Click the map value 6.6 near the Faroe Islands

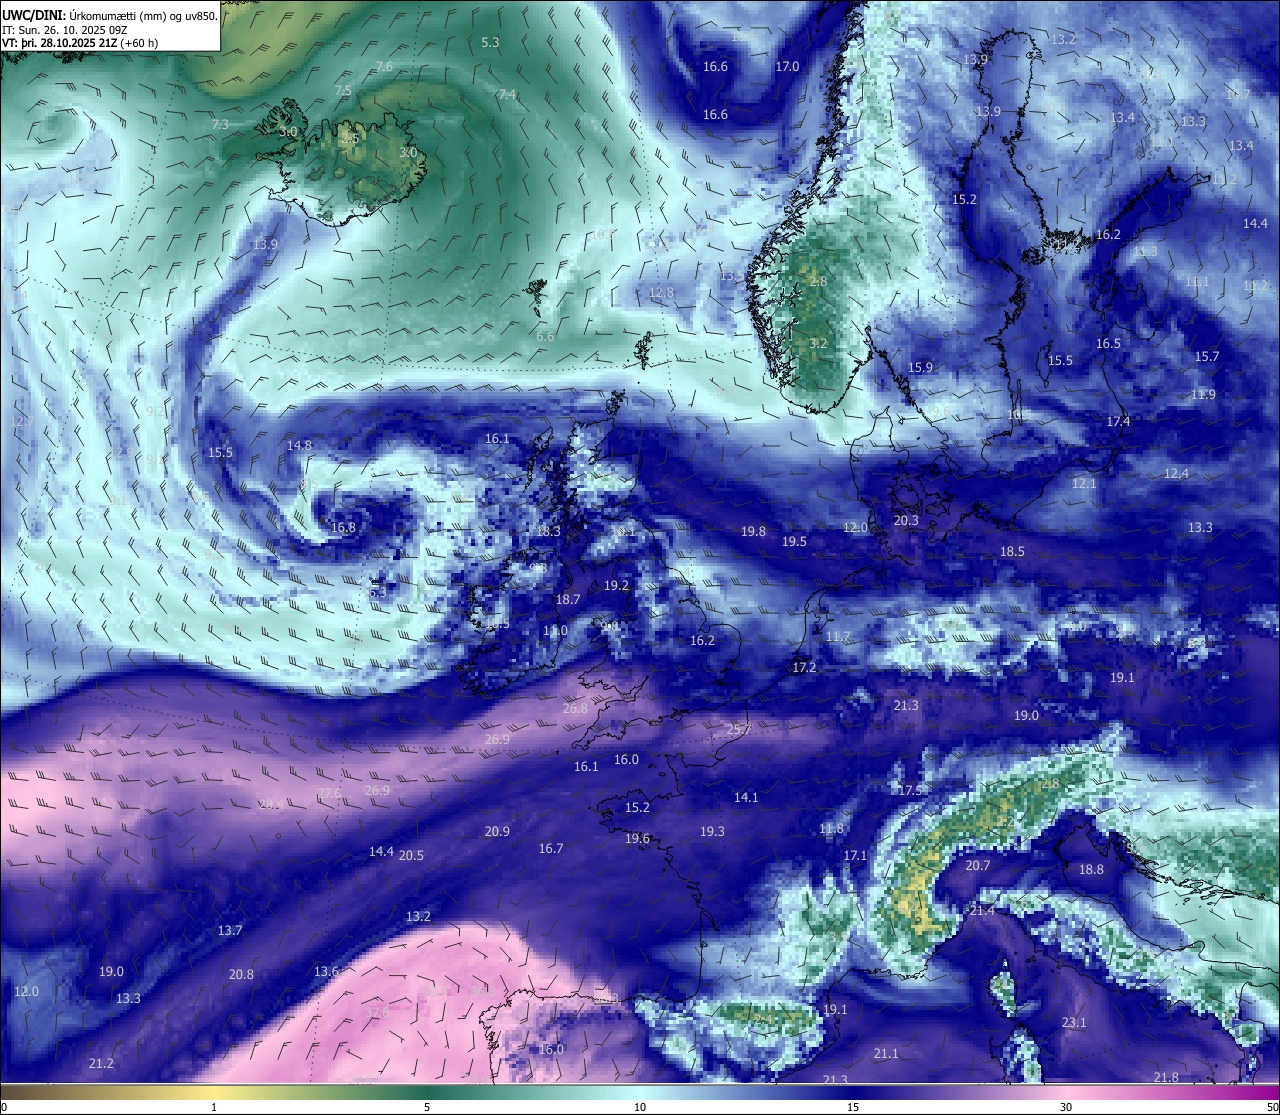coord(545,337)
